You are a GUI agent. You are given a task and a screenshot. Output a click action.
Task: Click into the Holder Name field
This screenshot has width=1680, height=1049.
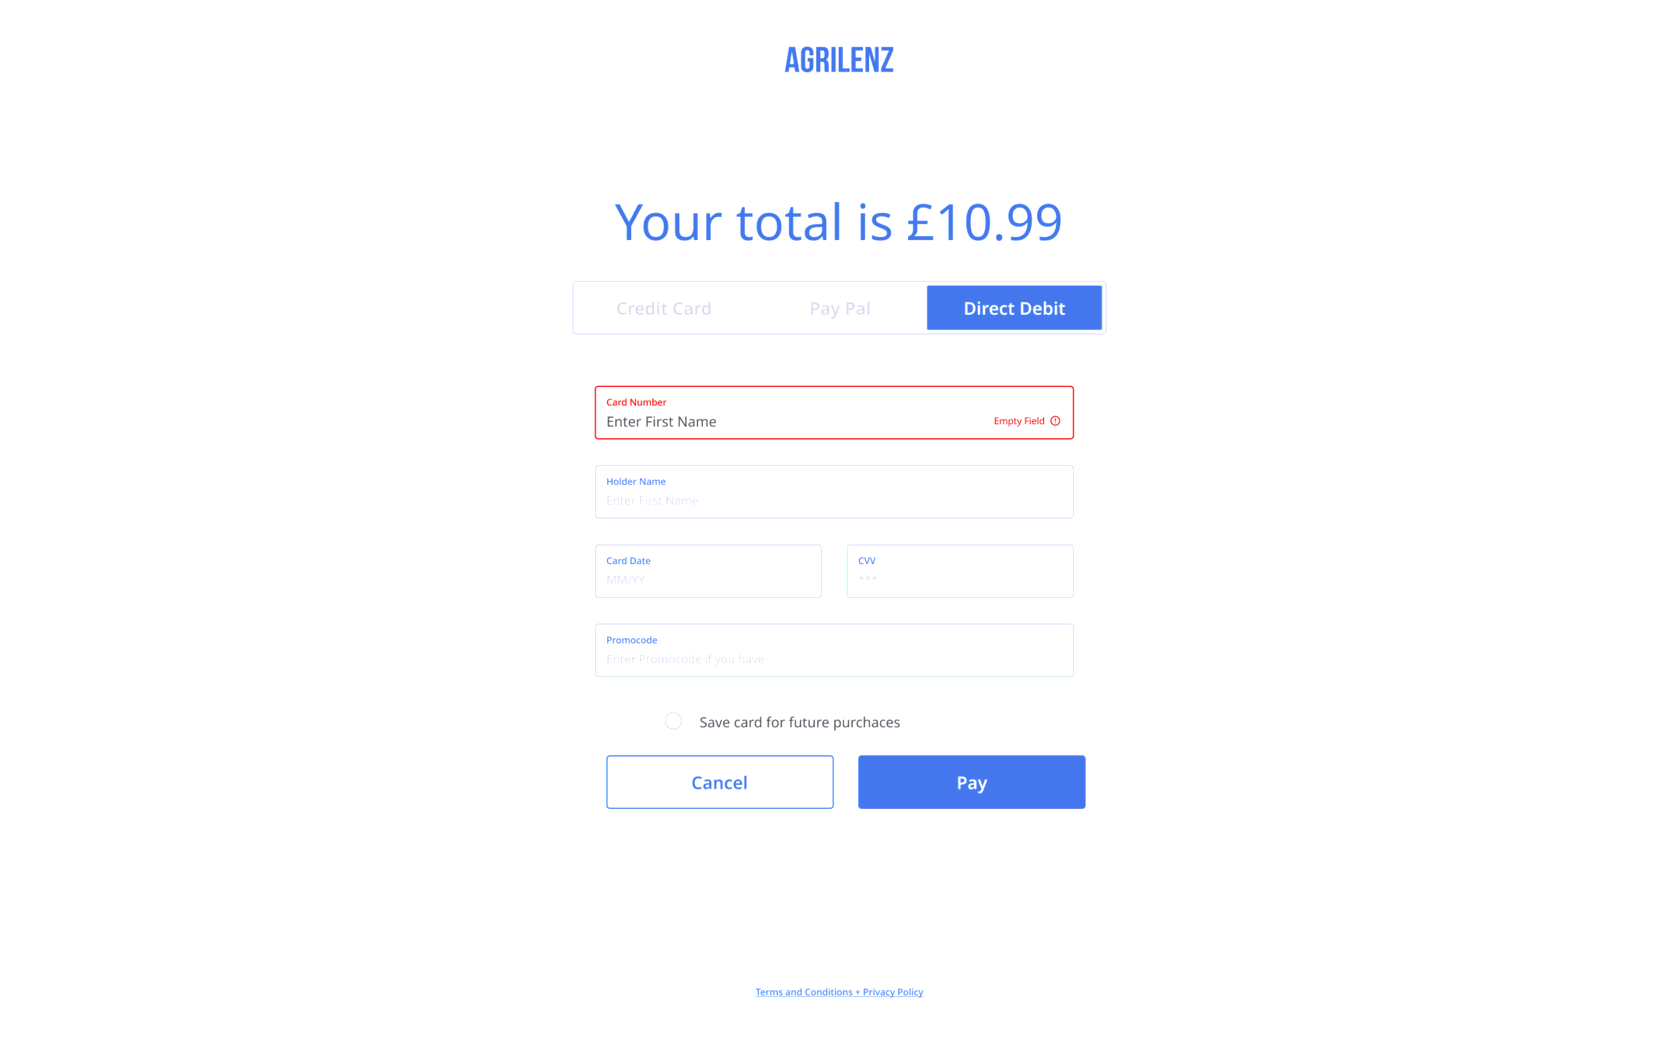833,500
